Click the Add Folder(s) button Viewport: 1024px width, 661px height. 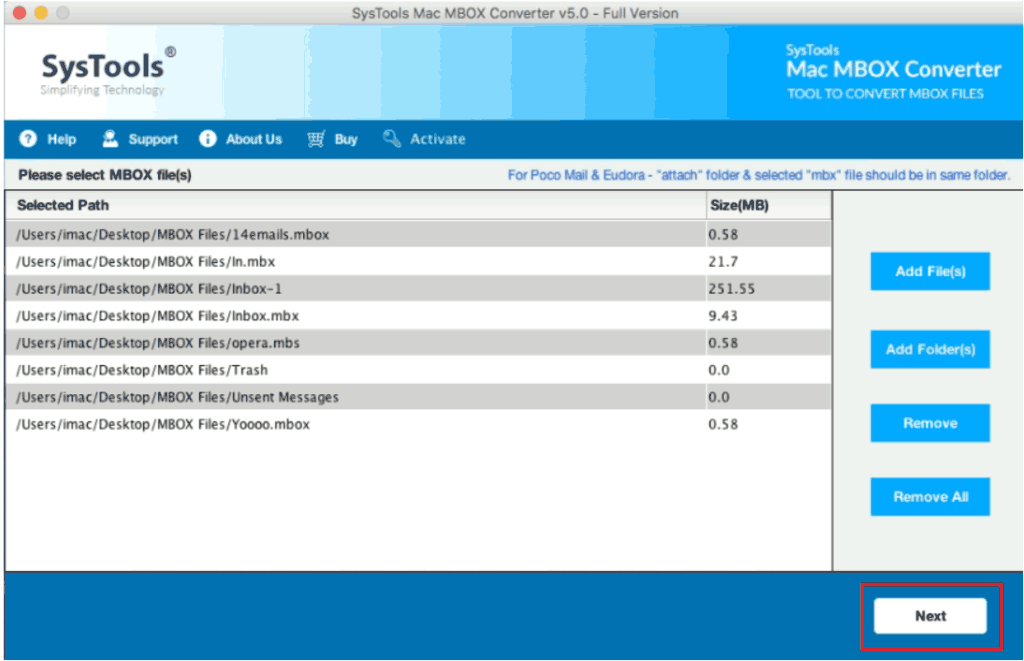coord(930,349)
